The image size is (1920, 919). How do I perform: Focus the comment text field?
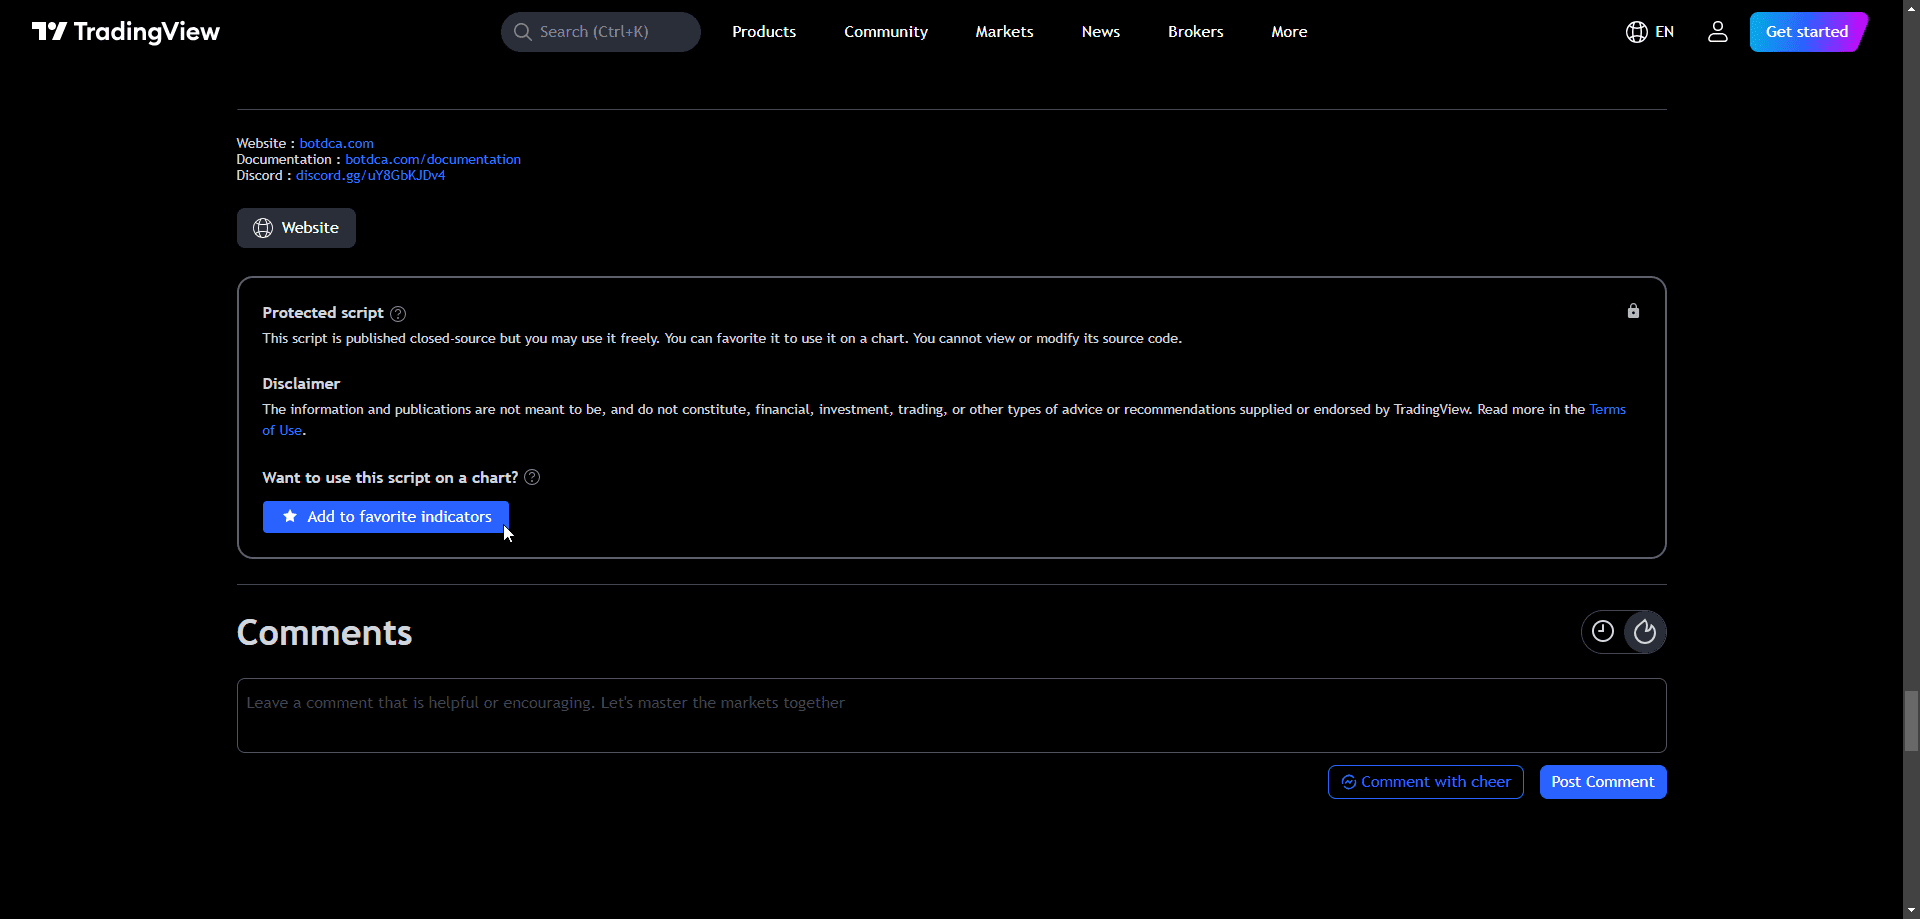click(x=951, y=715)
